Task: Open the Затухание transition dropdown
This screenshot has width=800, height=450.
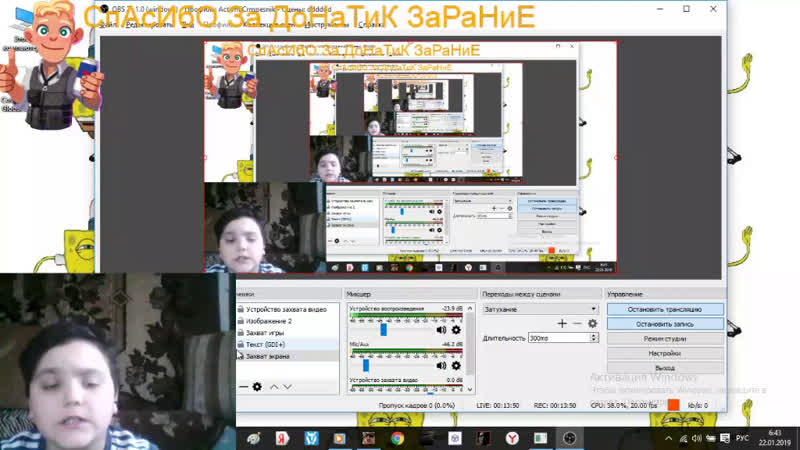Action: click(x=540, y=309)
